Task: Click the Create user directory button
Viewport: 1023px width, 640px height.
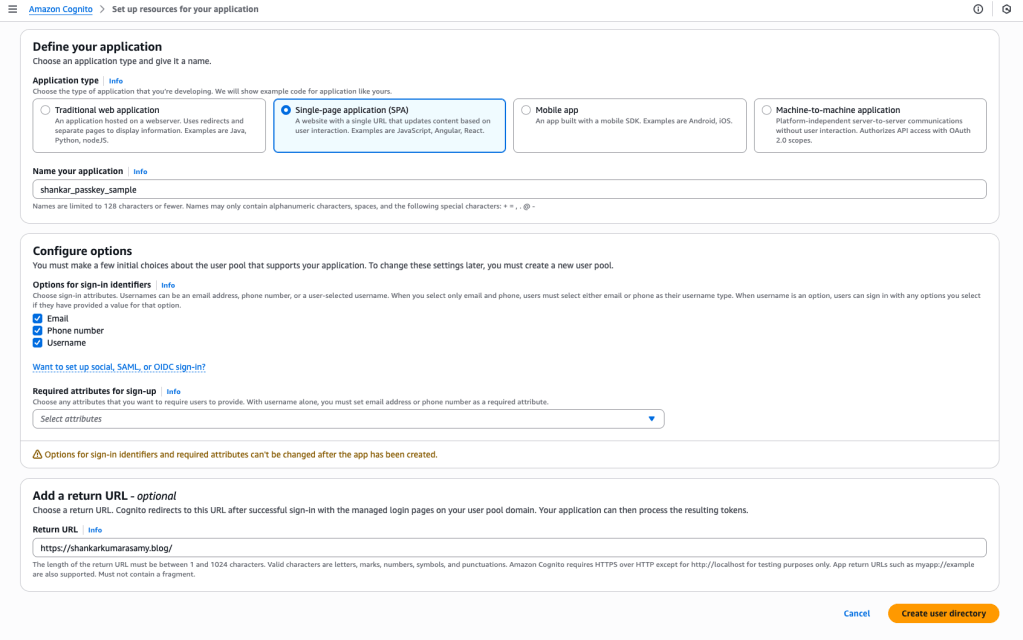Action: coord(942,613)
